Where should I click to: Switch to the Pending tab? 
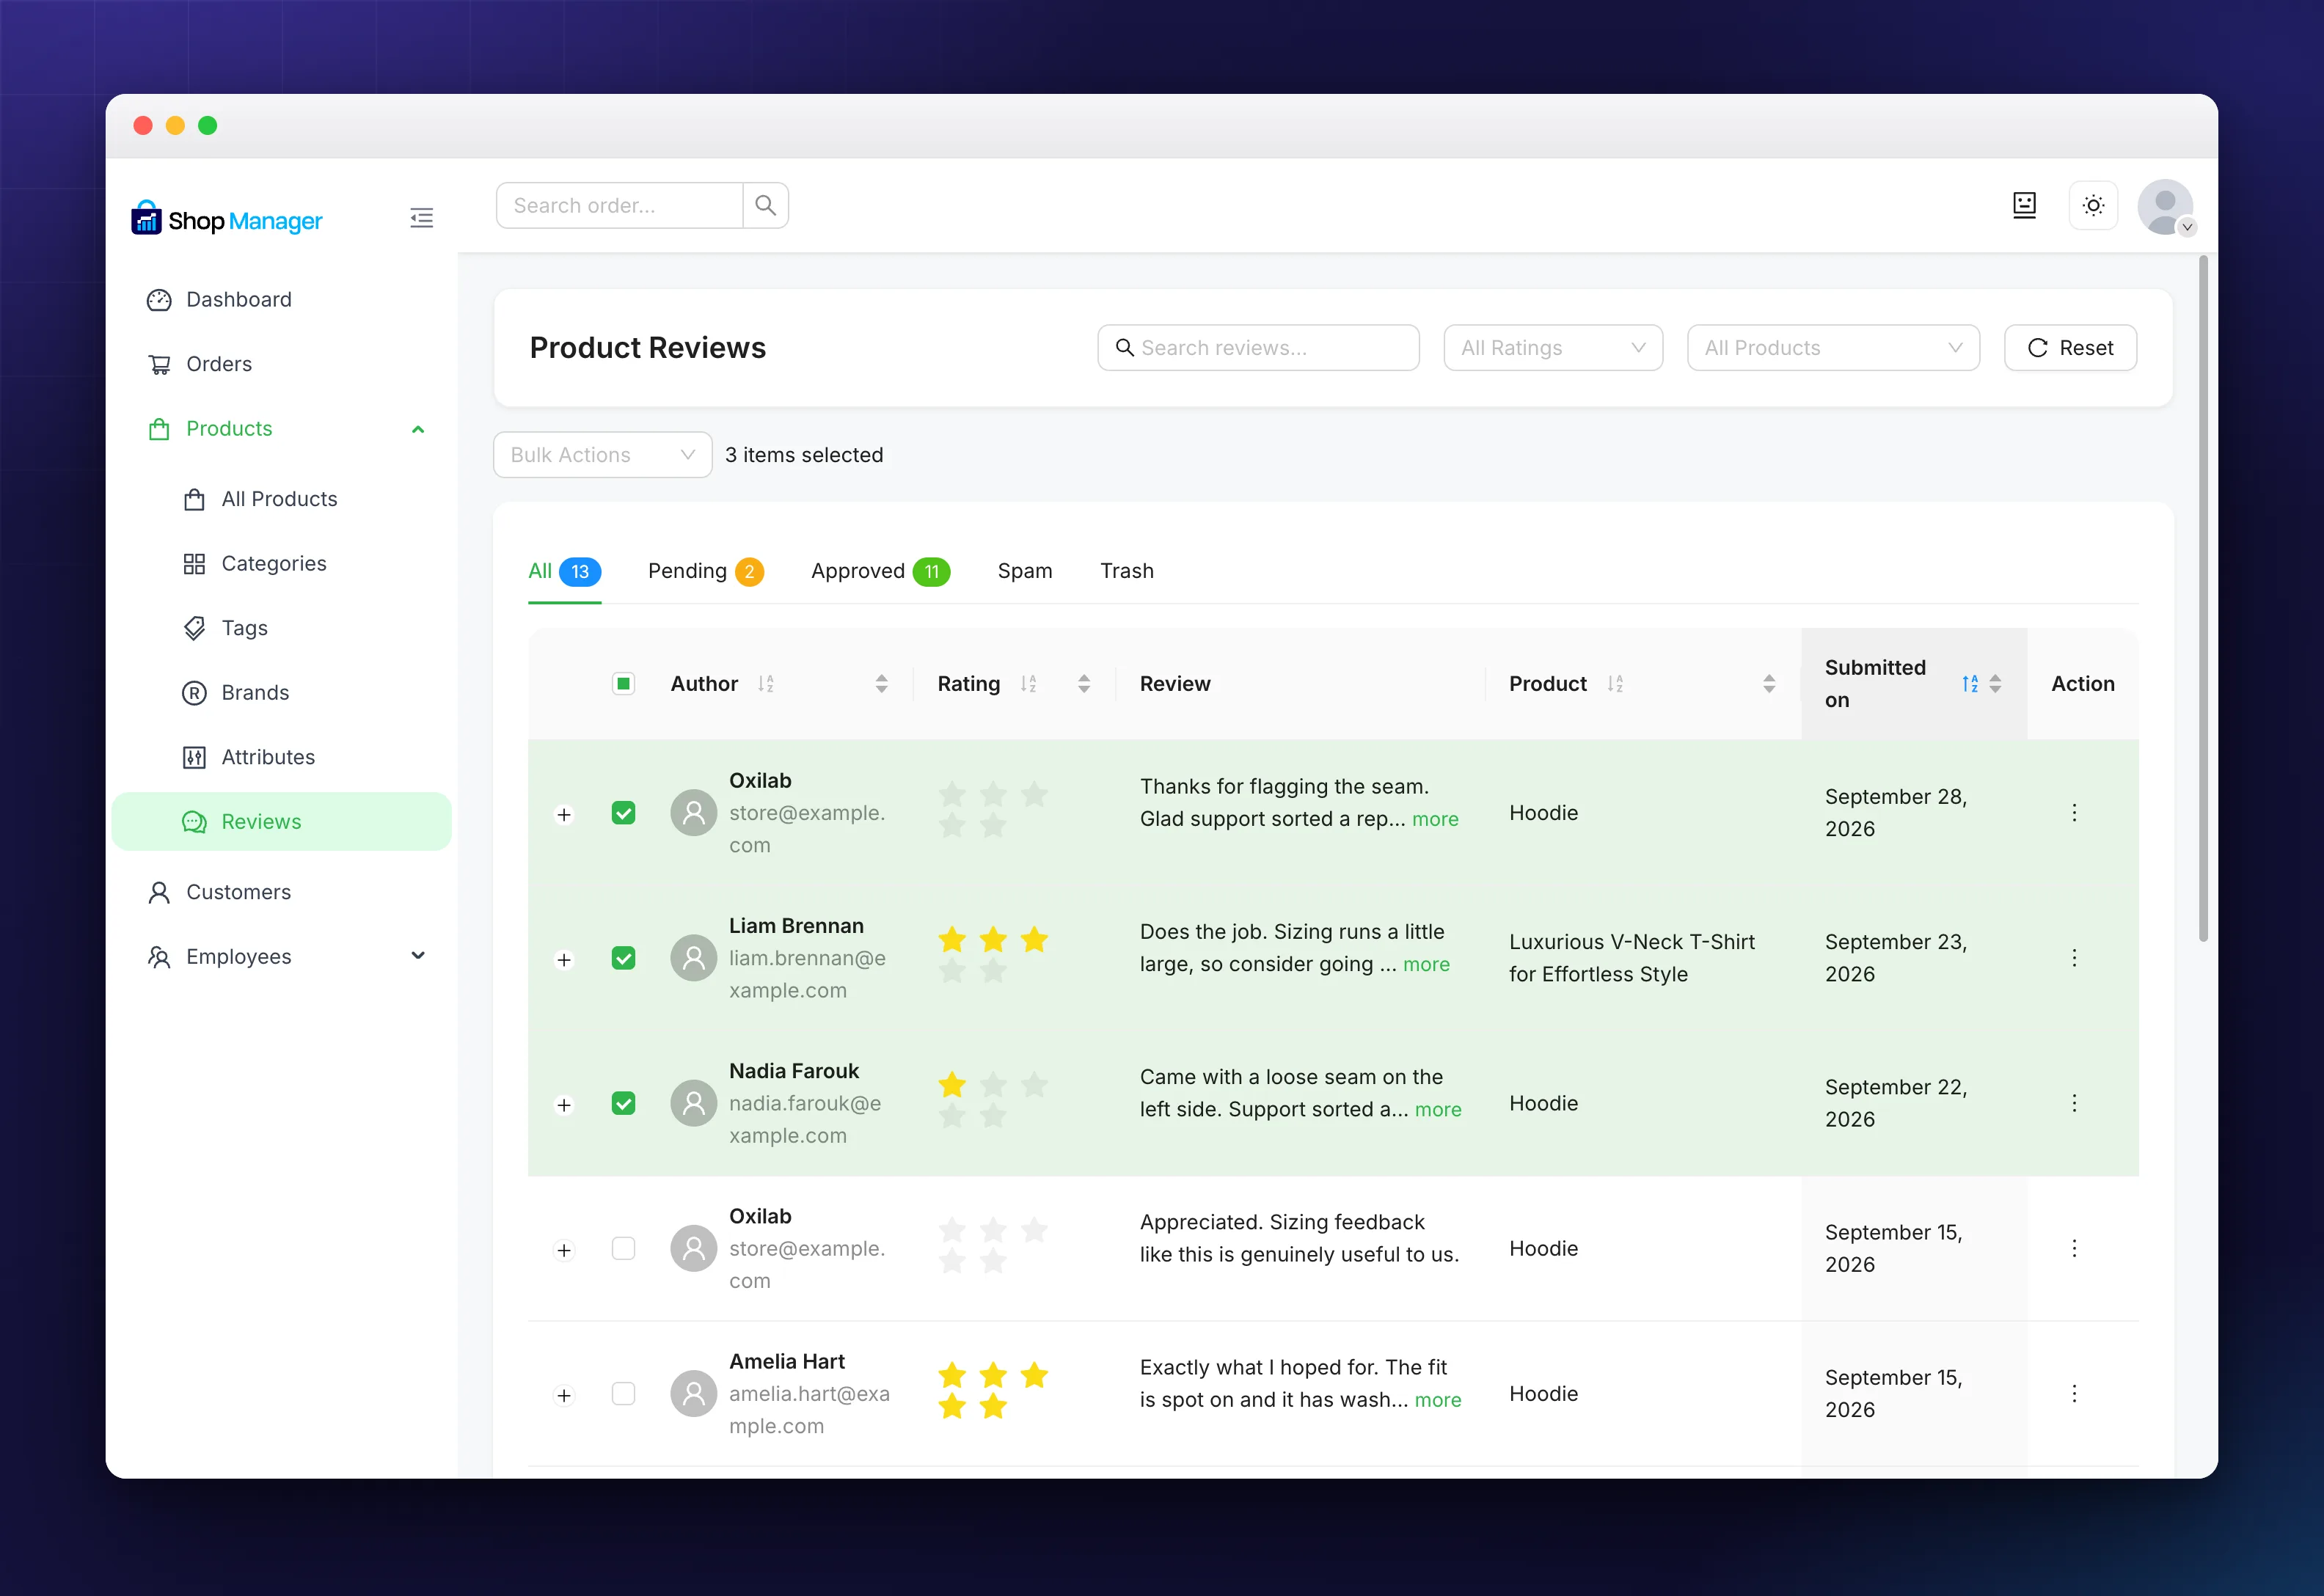coord(705,571)
